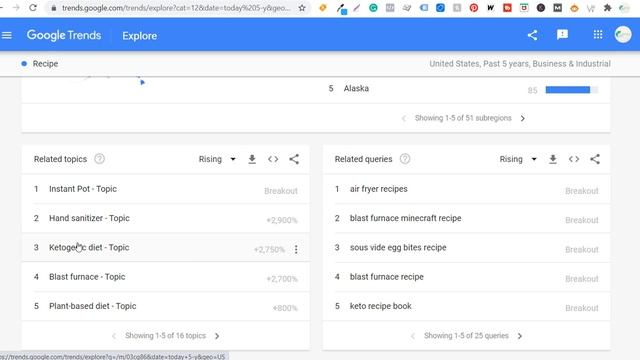Open Rising dropdown in Related topics
Viewport: 640px width, 360px height.
217,159
